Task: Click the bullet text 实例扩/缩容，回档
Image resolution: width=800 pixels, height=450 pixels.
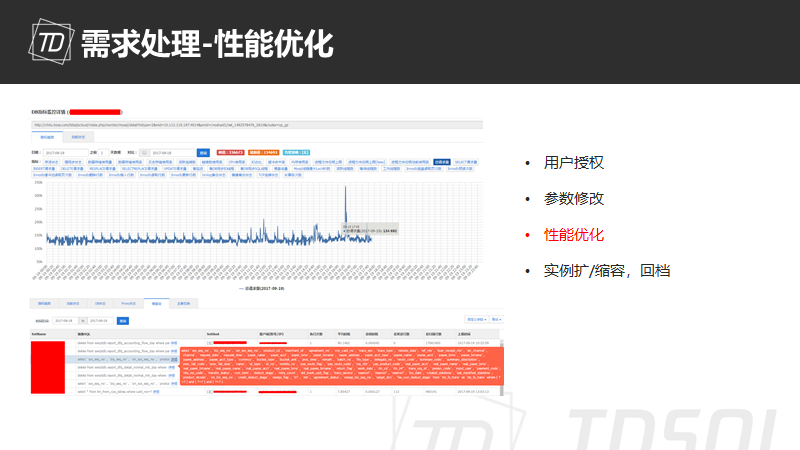Action: (x=607, y=270)
